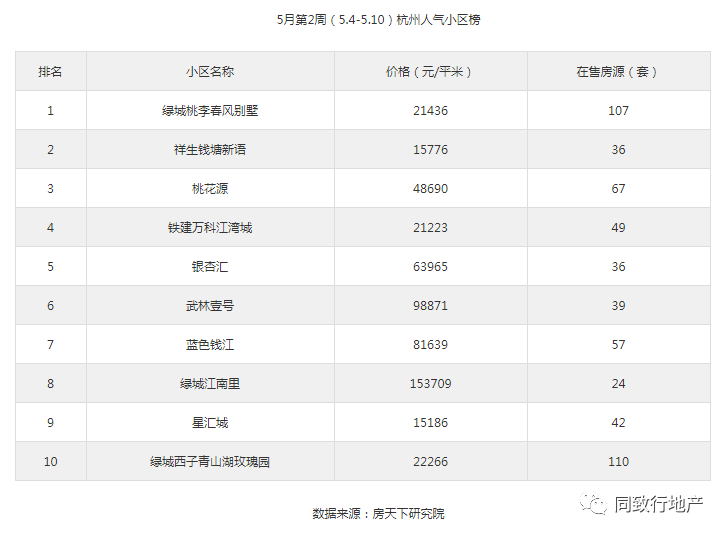This screenshot has height=536, width=727.
Task: Click the price 21223
Action: click(430, 228)
